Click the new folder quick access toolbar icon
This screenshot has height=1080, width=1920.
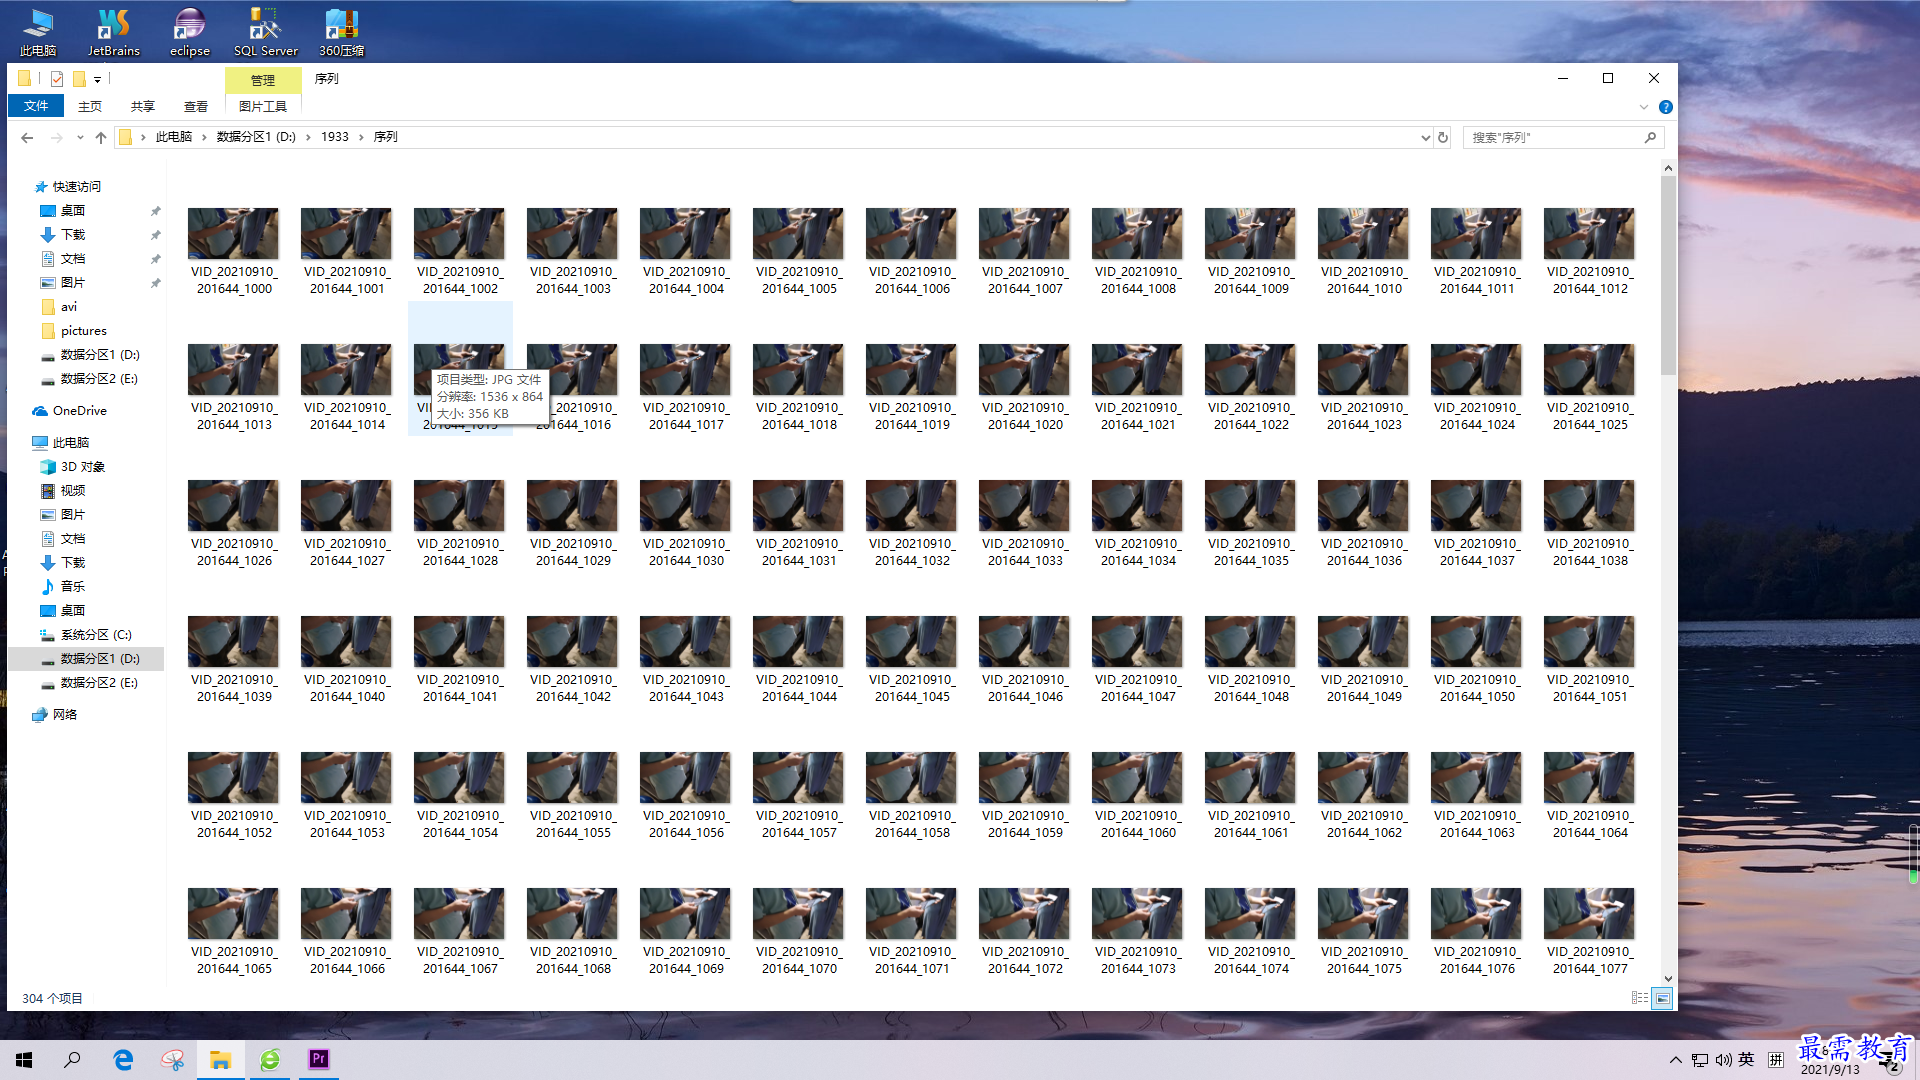point(79,79)
